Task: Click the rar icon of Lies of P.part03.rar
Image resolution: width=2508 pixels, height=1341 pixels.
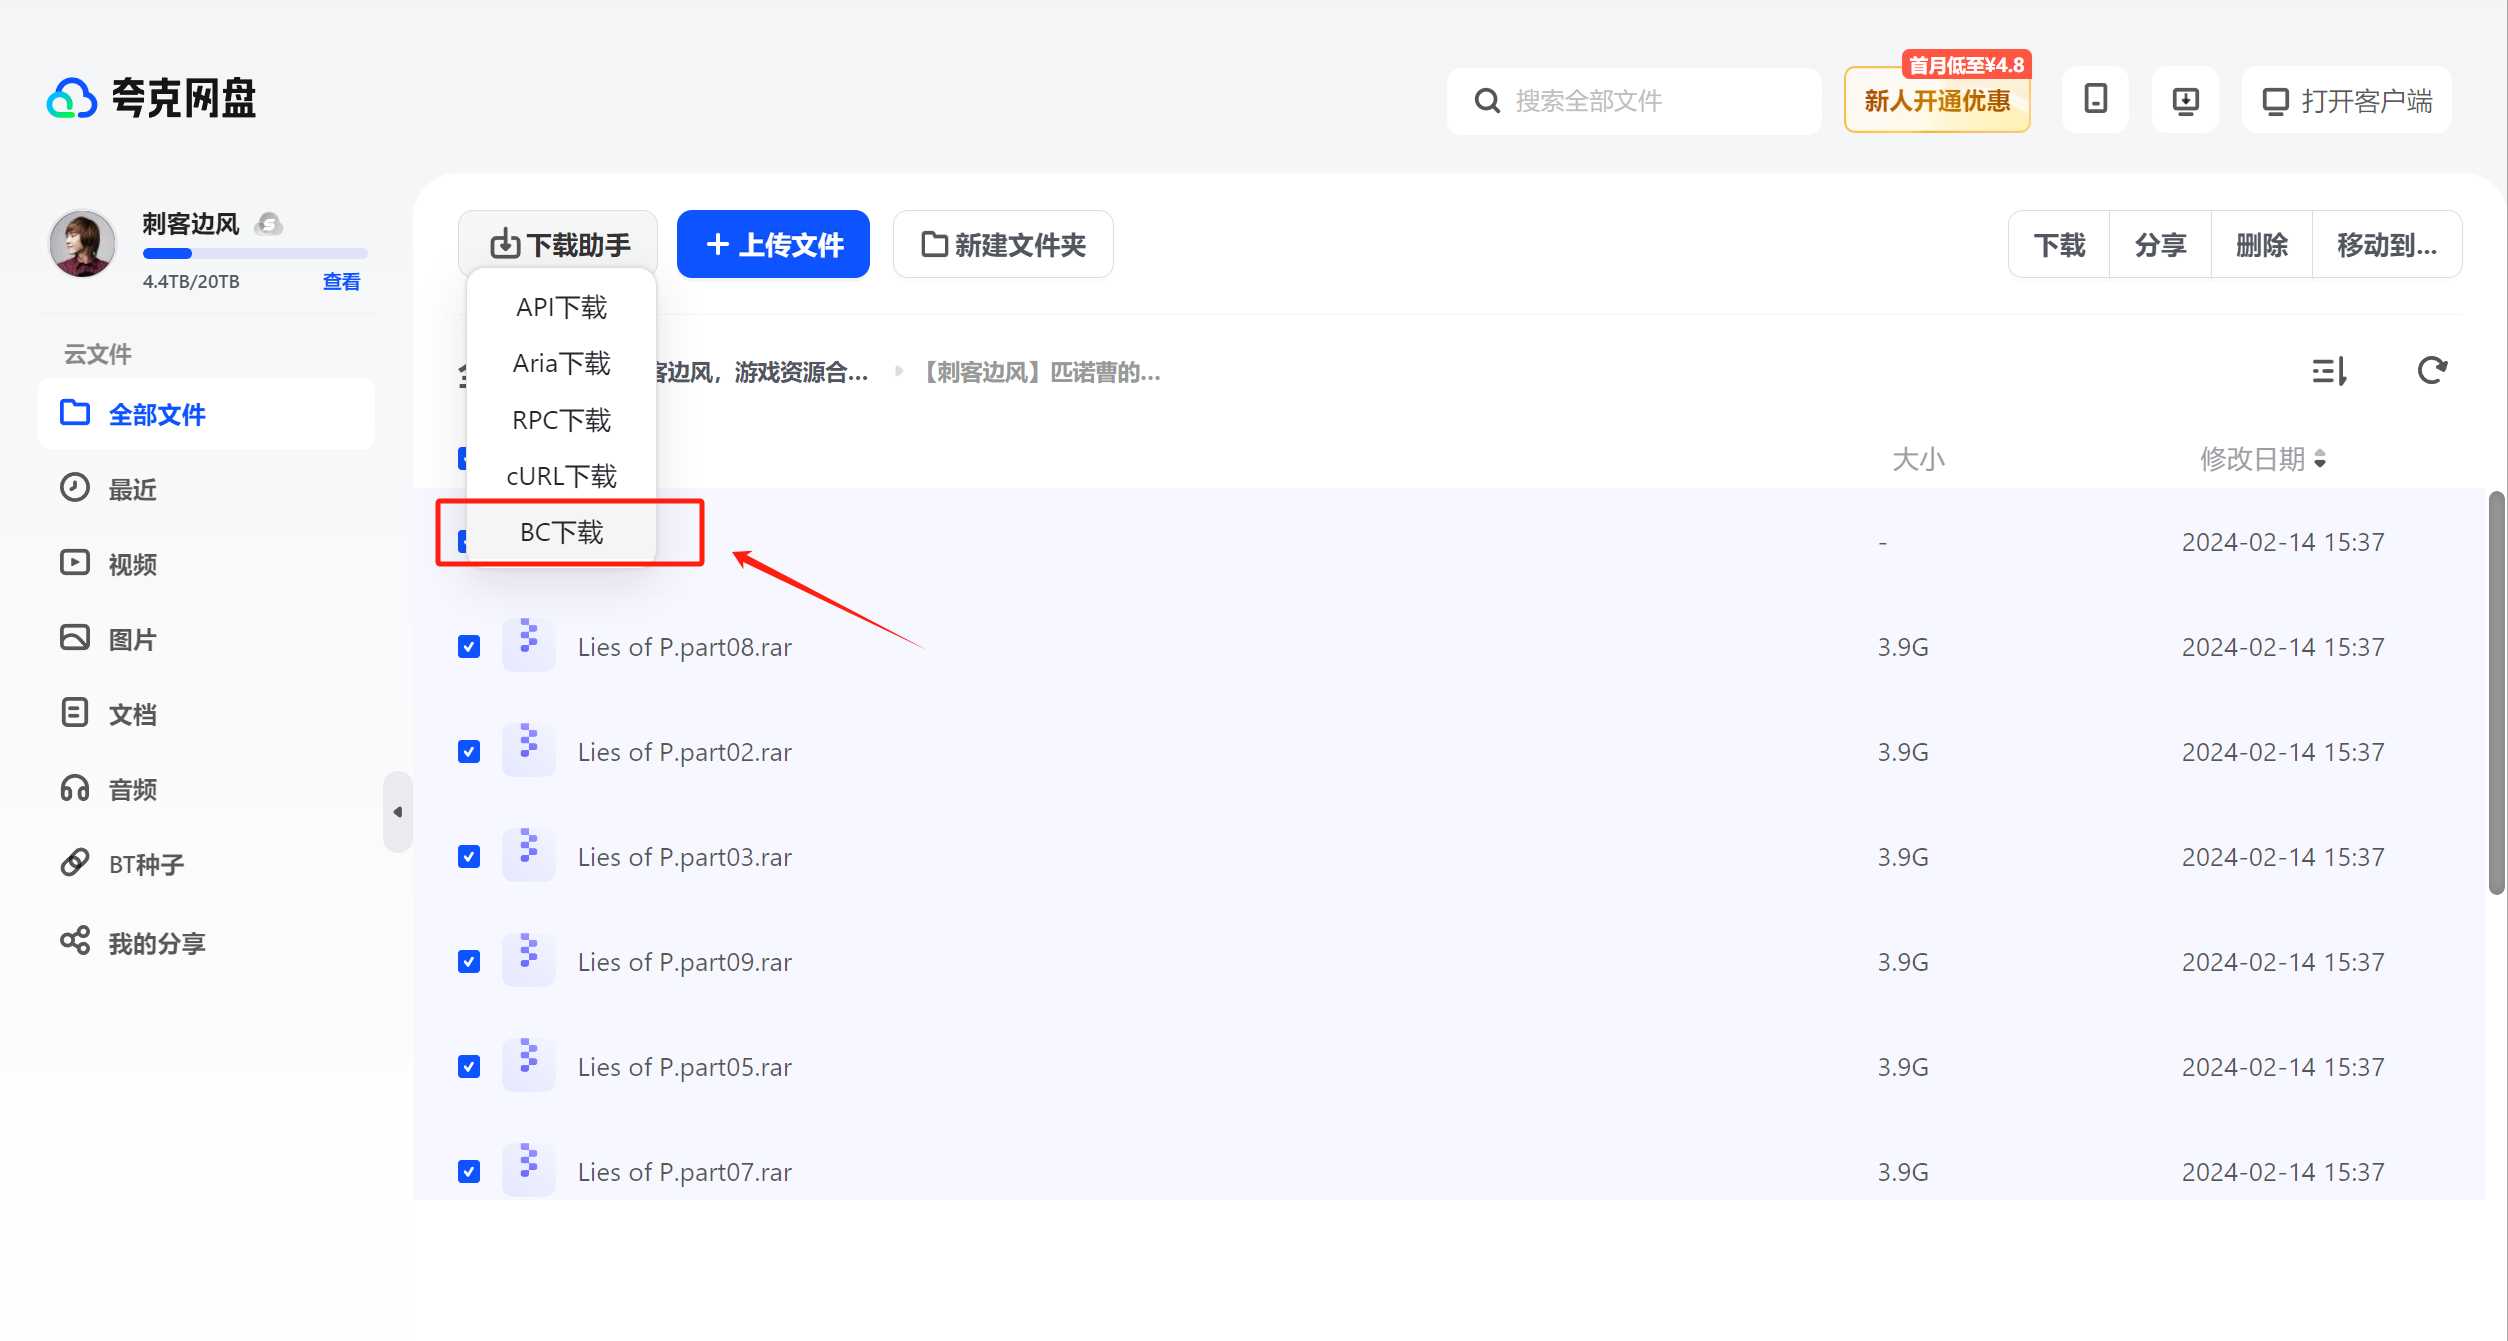Action: 528,855
